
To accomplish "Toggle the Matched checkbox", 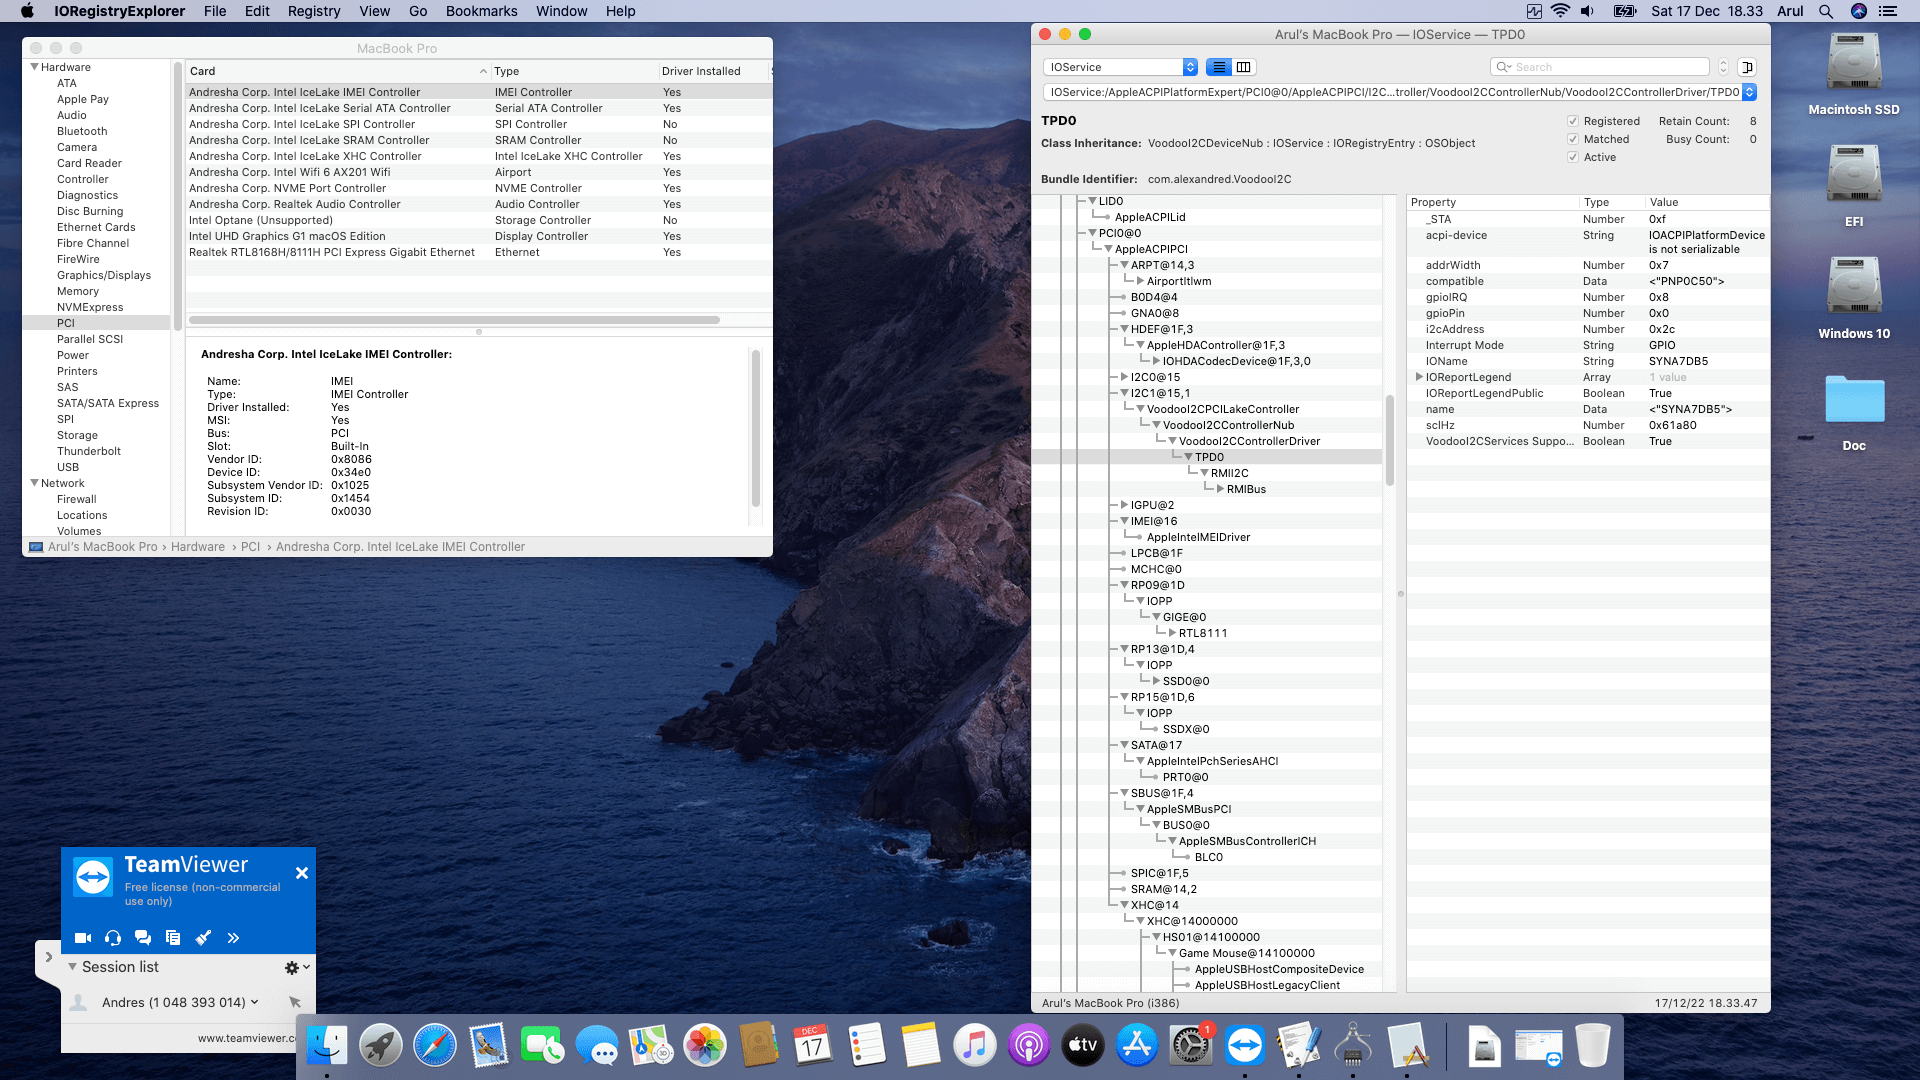I will pos(1573,140).
